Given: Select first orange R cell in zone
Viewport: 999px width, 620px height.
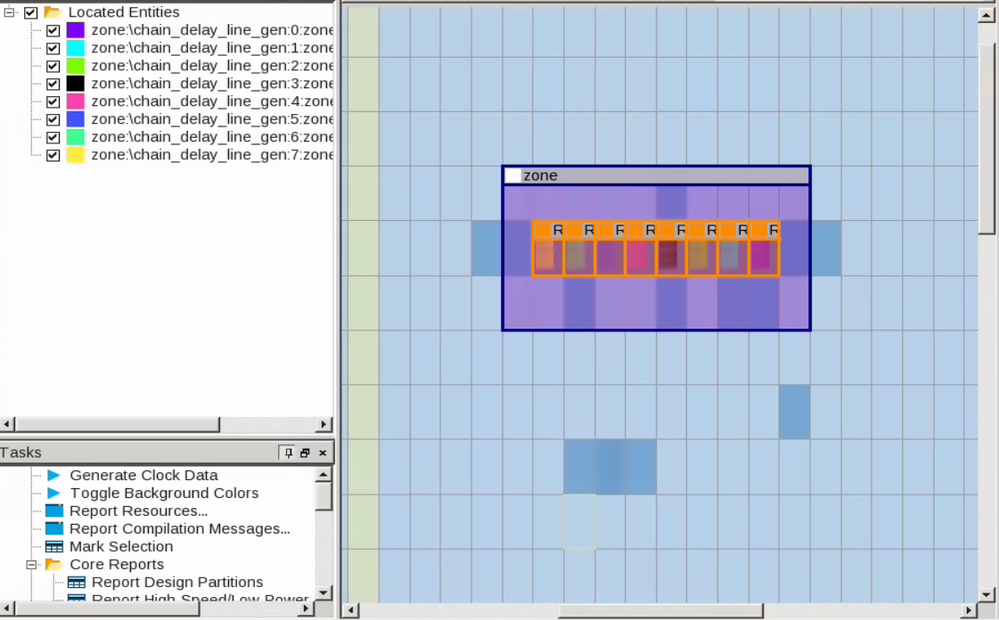Looking at the screenshot, I should click(548, 249).
